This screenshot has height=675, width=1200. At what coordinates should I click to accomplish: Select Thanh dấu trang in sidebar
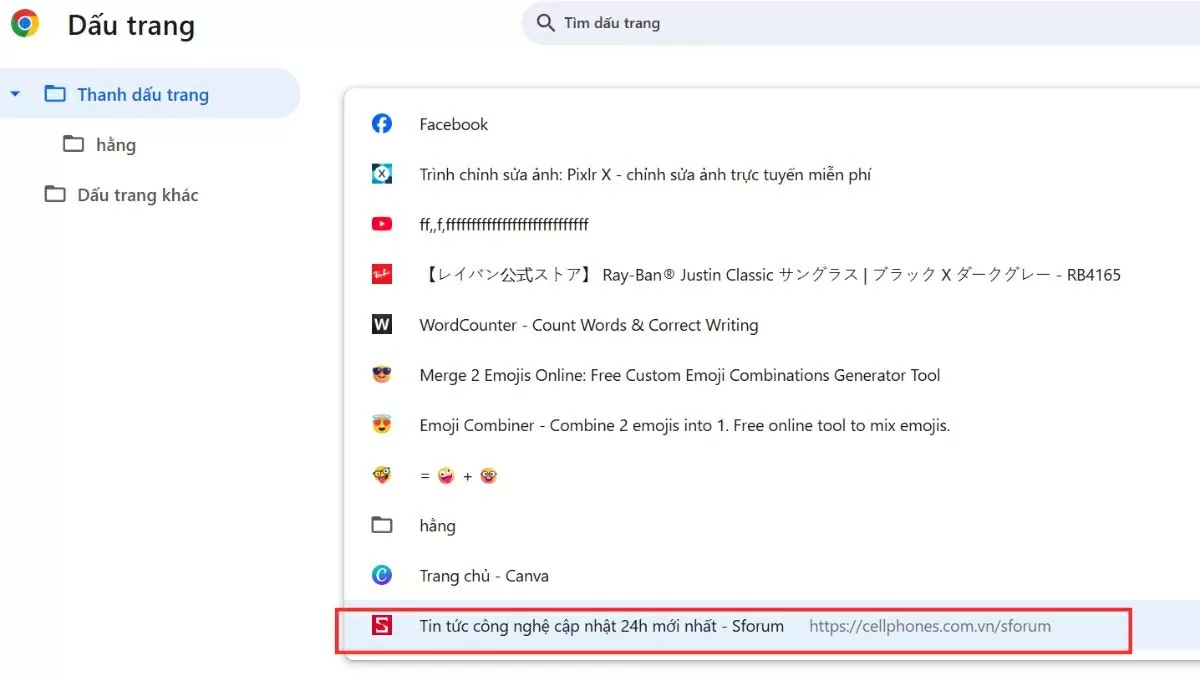[143, 95]
